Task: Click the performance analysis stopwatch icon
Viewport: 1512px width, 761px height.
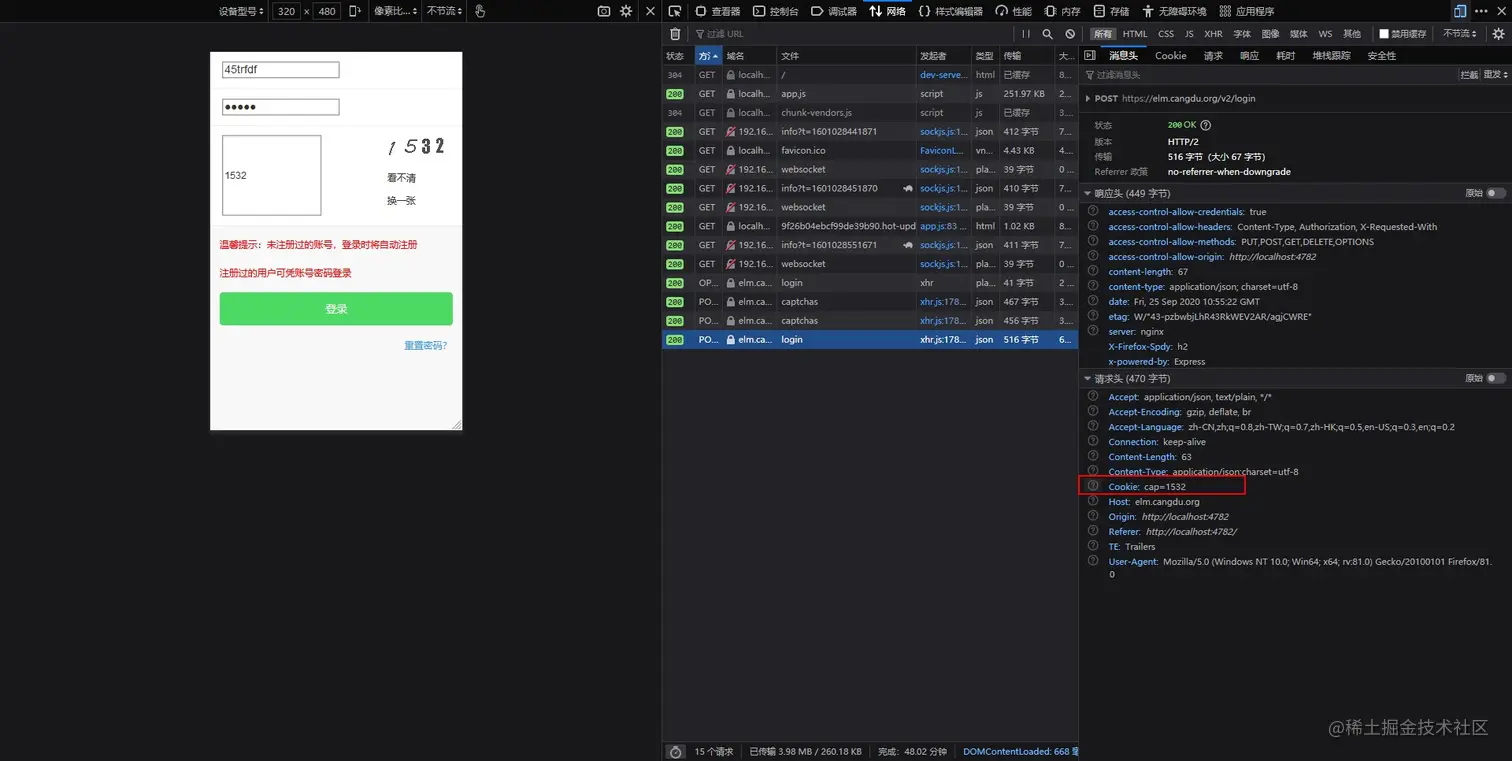Action: coord(675,751)
